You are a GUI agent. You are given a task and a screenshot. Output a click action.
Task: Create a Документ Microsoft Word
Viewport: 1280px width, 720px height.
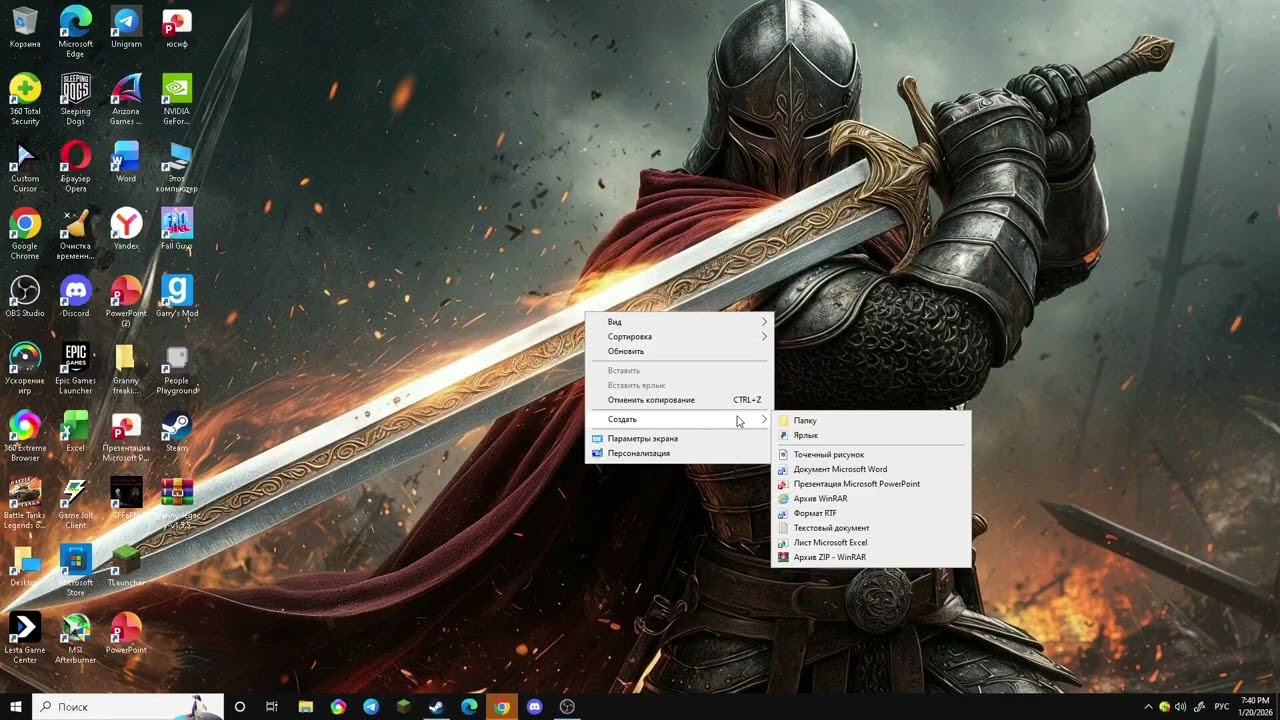pyautogui.click(x=871, y=469)
